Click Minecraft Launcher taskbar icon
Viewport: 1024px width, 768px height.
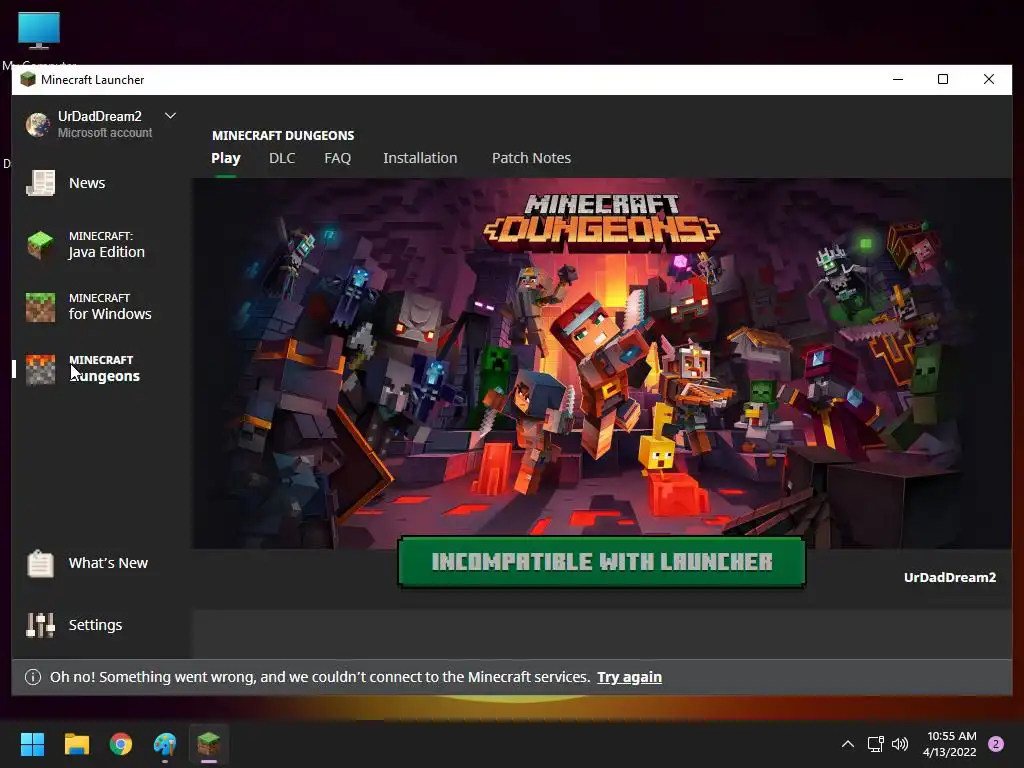point(209,744)
